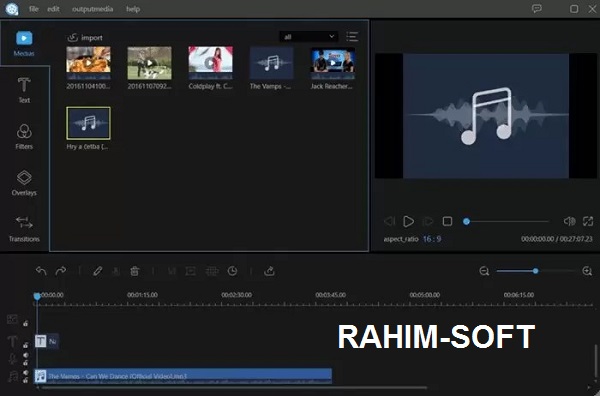Click the music note track icon
Image resolution: width=600 pixels, height=396 pixels.
coord(13,376)
